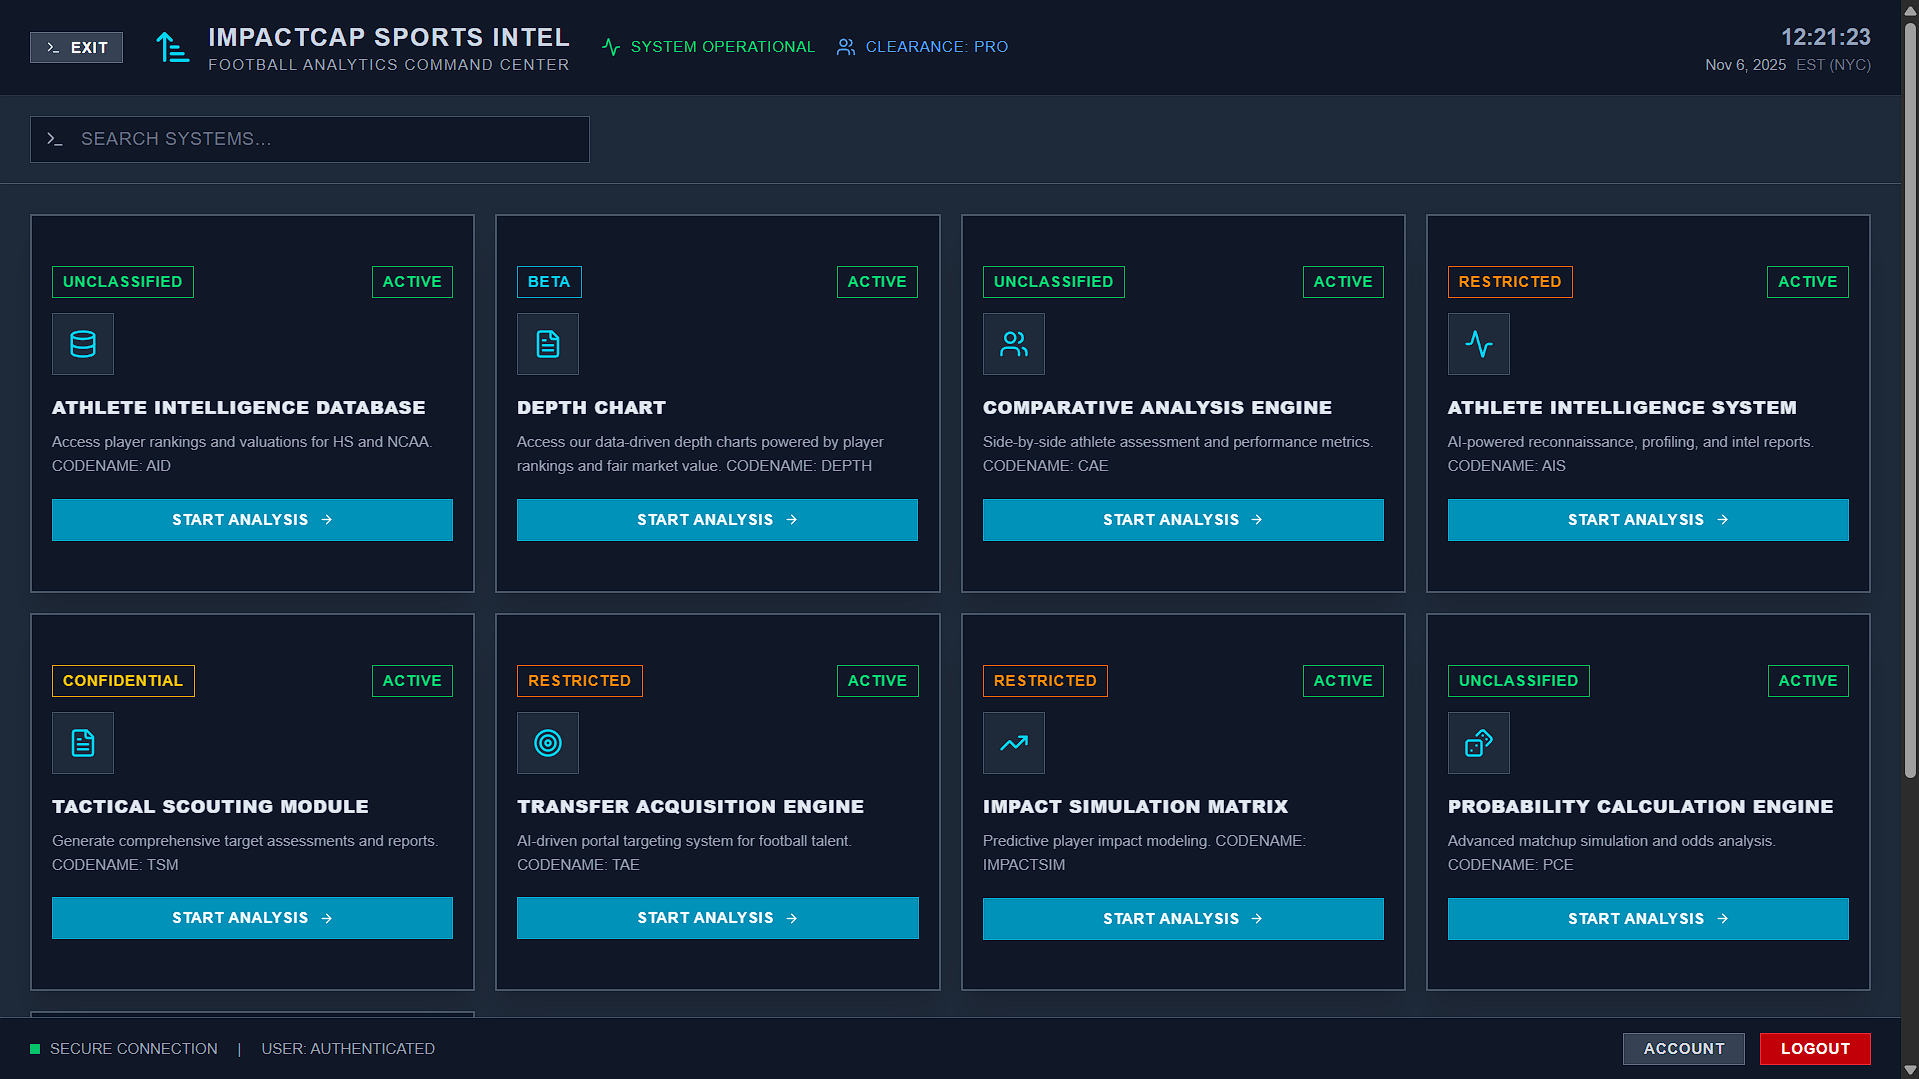Click the ImpactCap Sports Intel logo
Screen dimensions: 1919x1079
coord(172,46)
